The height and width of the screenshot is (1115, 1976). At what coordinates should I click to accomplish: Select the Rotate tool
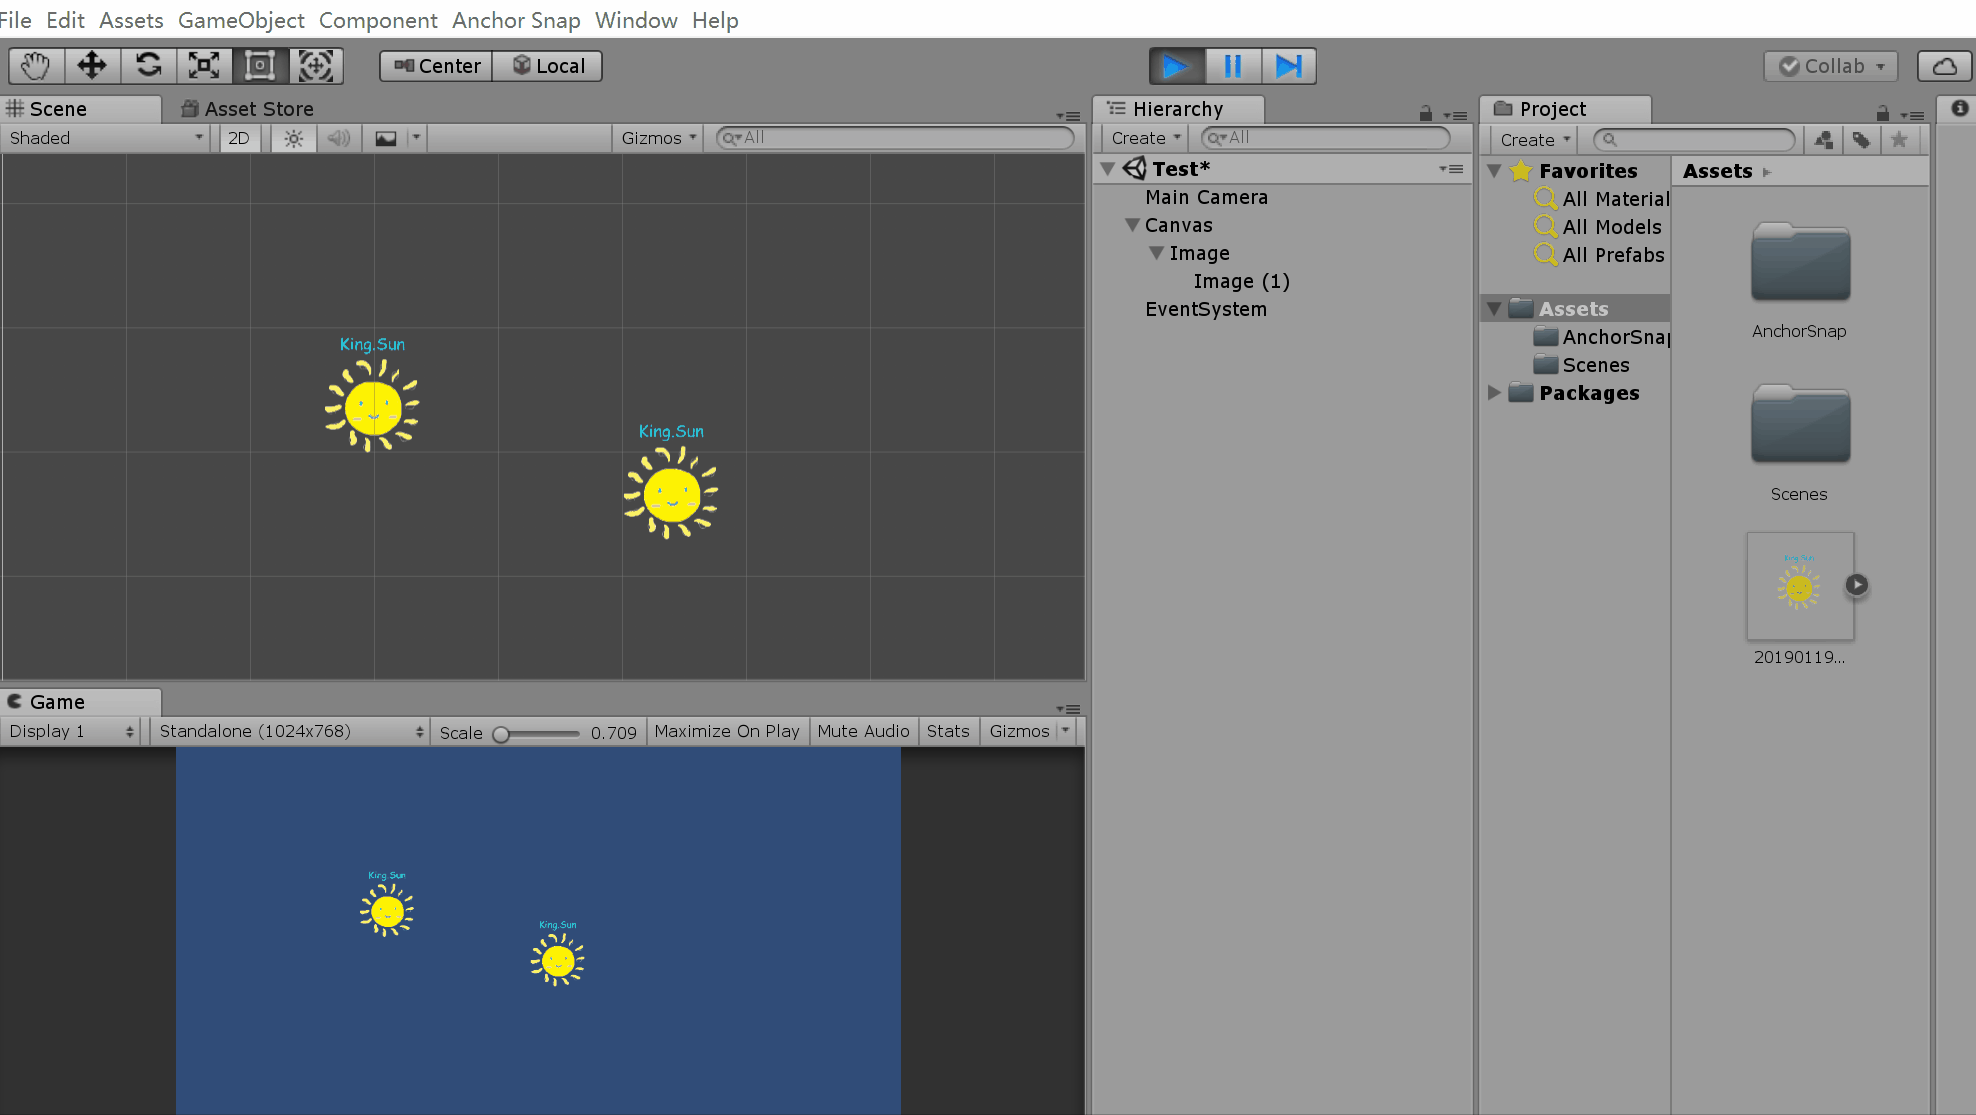click(x=148, y=66)
